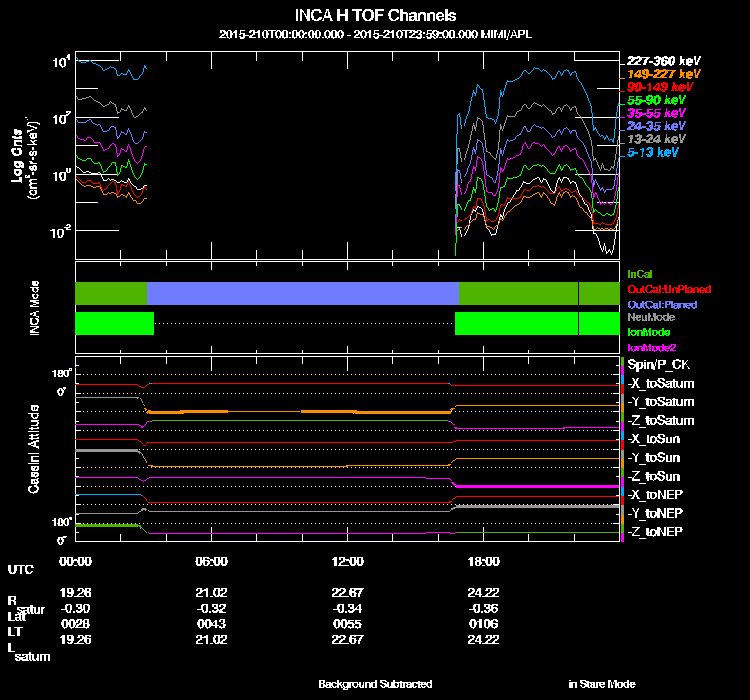Viewport: 750px width, 700px height.
Task: Select the -X_toSaturn attitude label
Action: click(661, 384)
